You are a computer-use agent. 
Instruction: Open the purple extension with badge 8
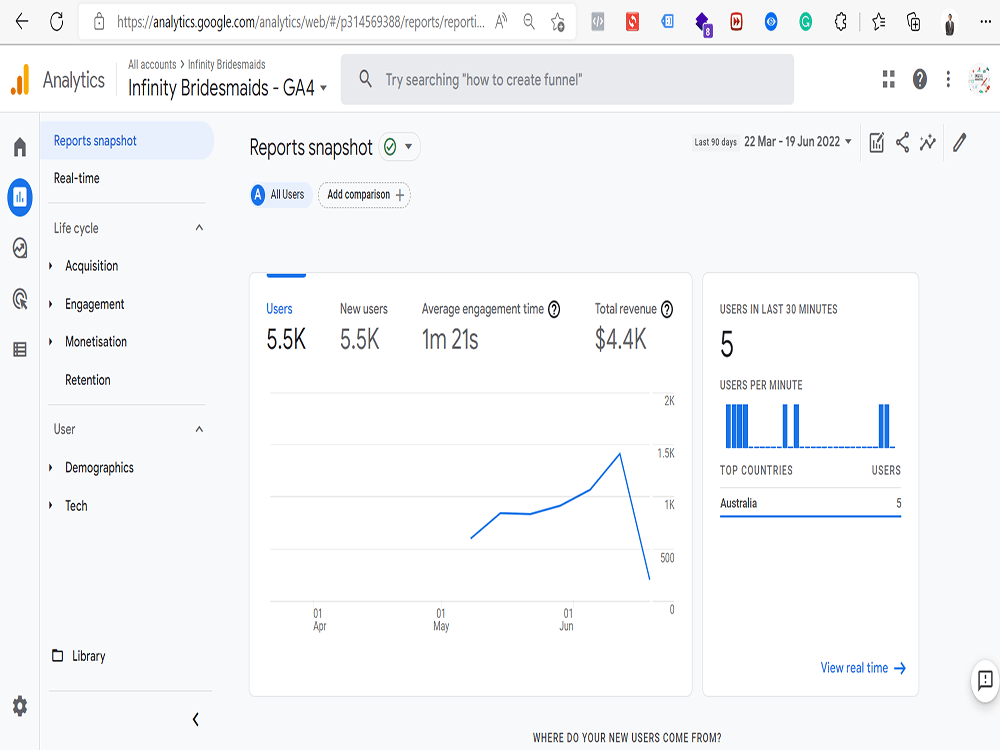(703, 23)
